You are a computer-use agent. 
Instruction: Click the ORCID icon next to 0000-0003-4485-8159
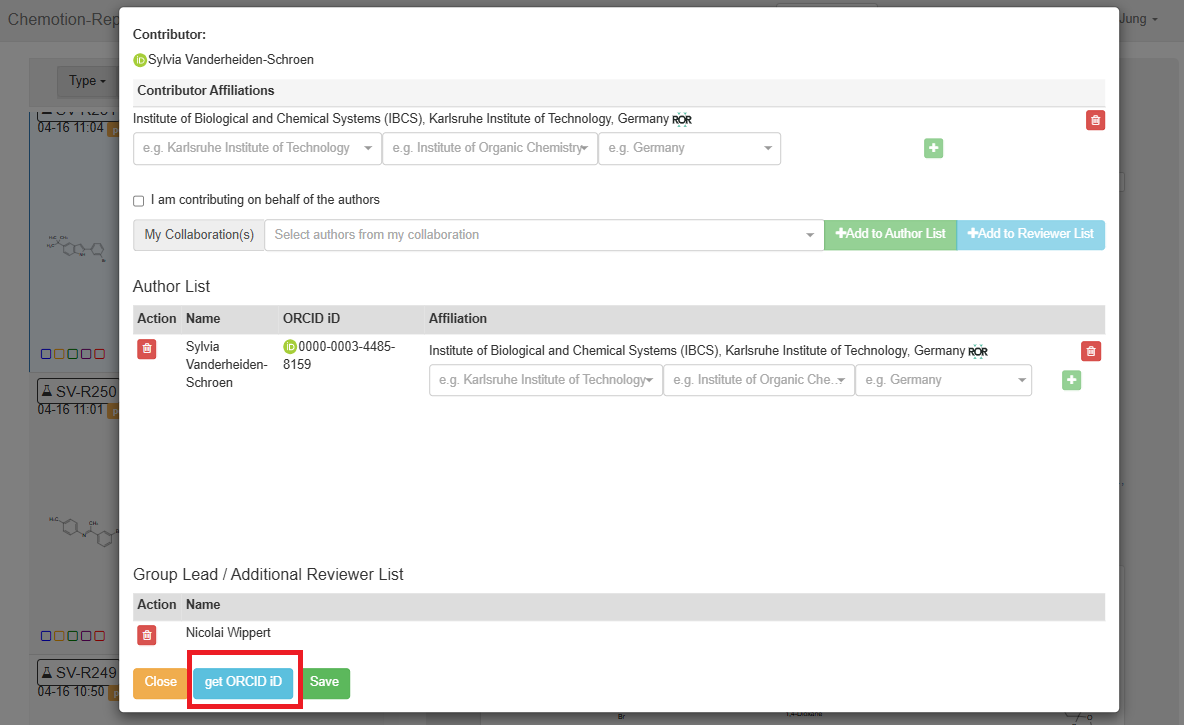[x=290, y=347]
